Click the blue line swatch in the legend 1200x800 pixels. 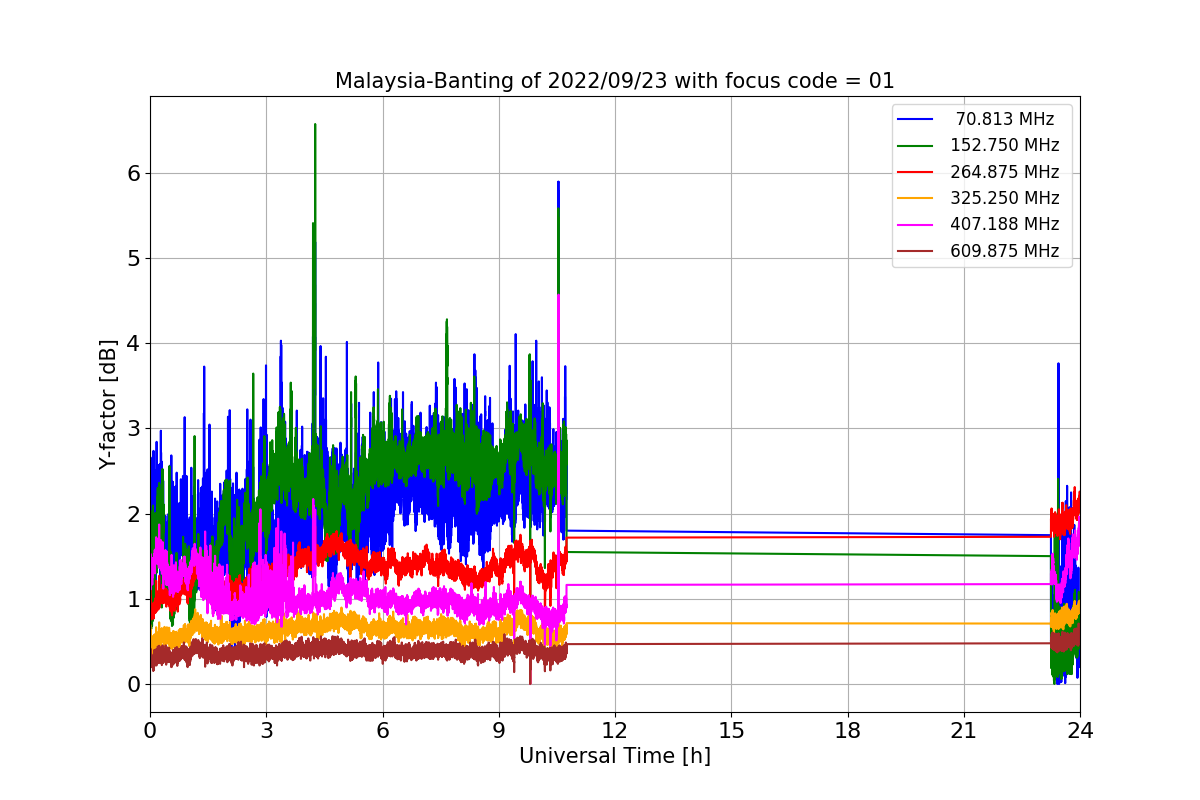tap(915, 119)
